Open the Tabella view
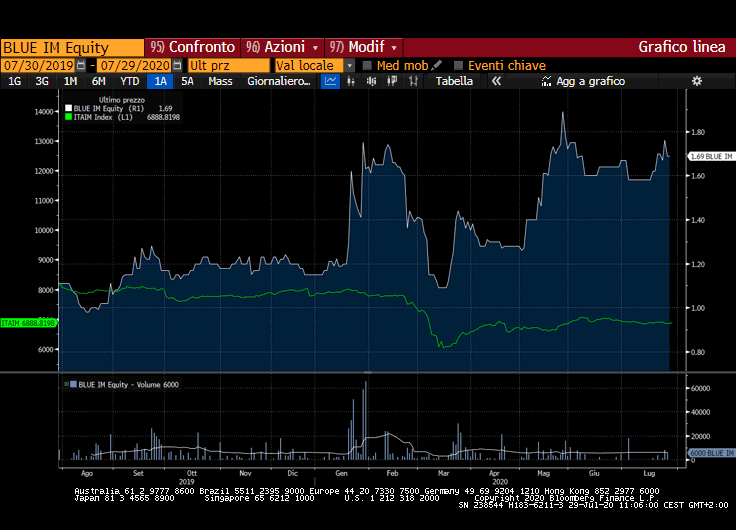Screen dimensions: 736x530 [455, 81]
